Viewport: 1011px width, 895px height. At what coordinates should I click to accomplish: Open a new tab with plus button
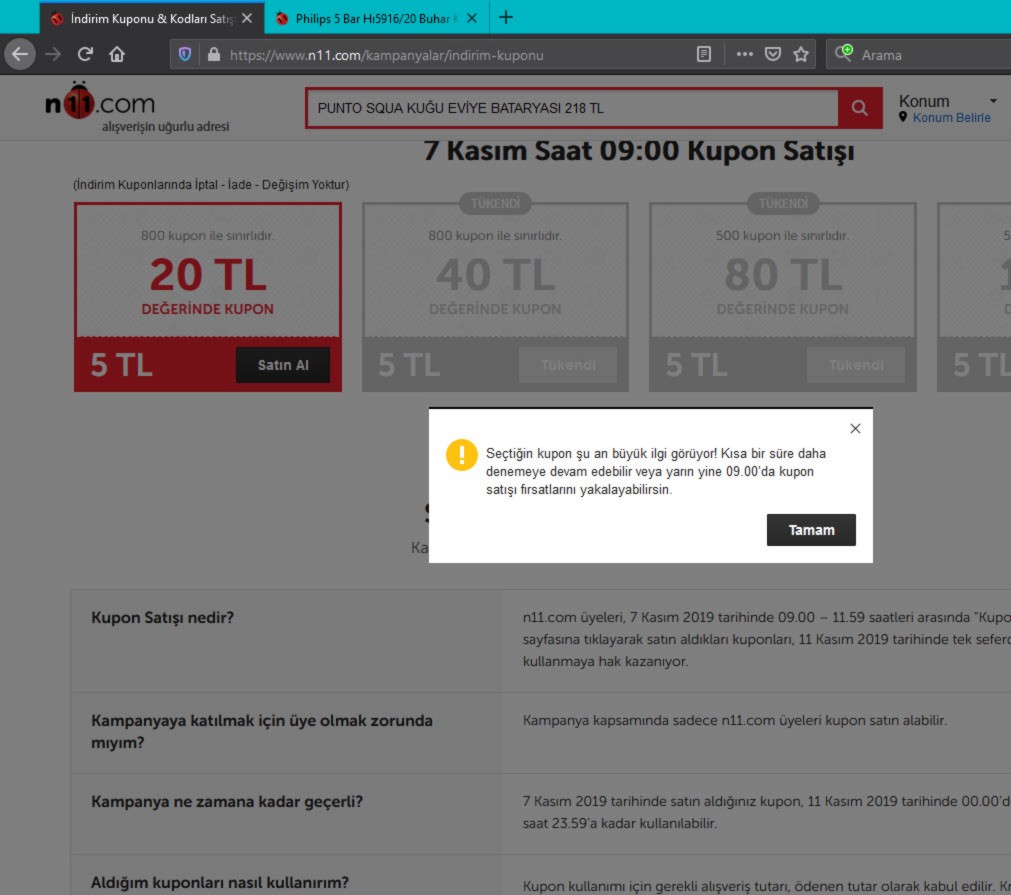(506, 17)
